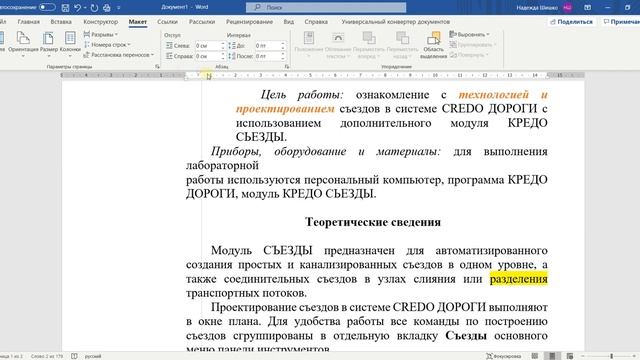640x360 pixels.
Task: Switch to Print Layout view icon
Action: [x=552, y=356]
